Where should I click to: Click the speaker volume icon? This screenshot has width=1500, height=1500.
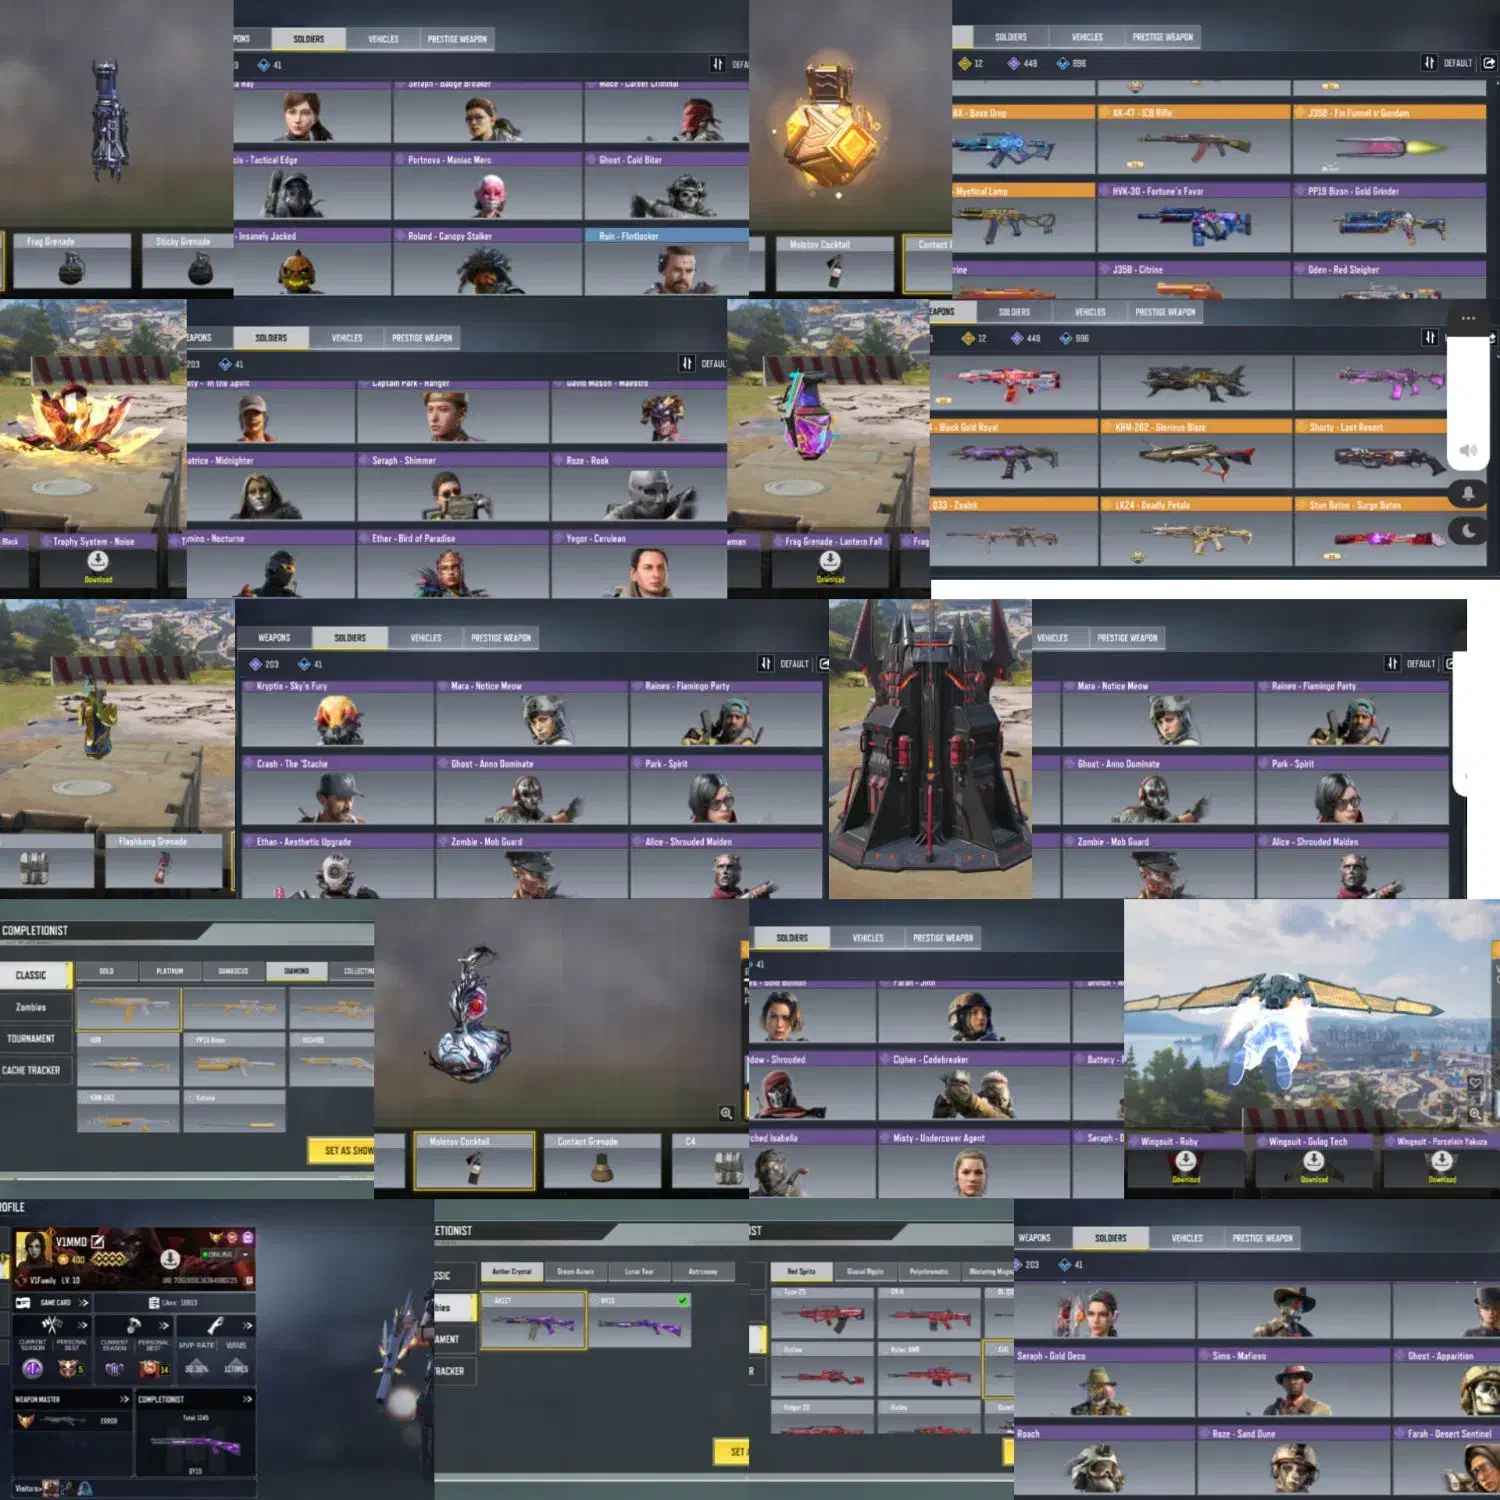[x=1468, y=450]
